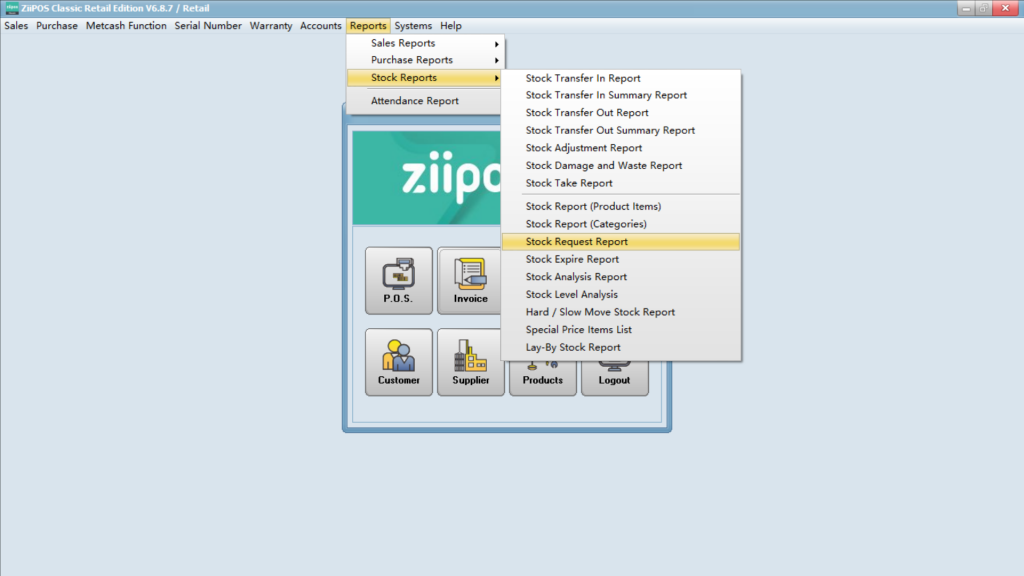This screenshot has width=1024, height=576.
Task: Open the Supplier icon button
Action: coord(470,362)
